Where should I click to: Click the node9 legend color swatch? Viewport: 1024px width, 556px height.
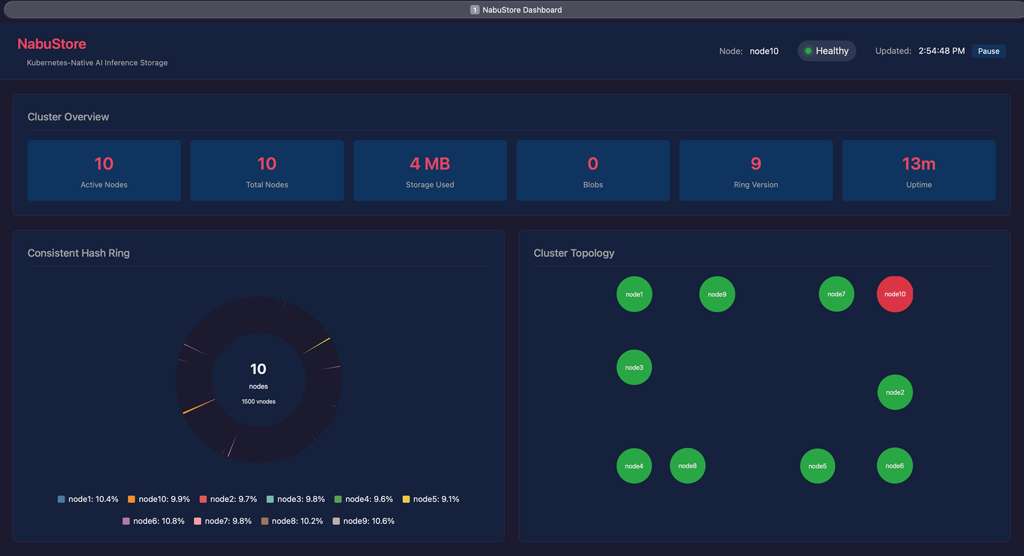coord(336,521)
